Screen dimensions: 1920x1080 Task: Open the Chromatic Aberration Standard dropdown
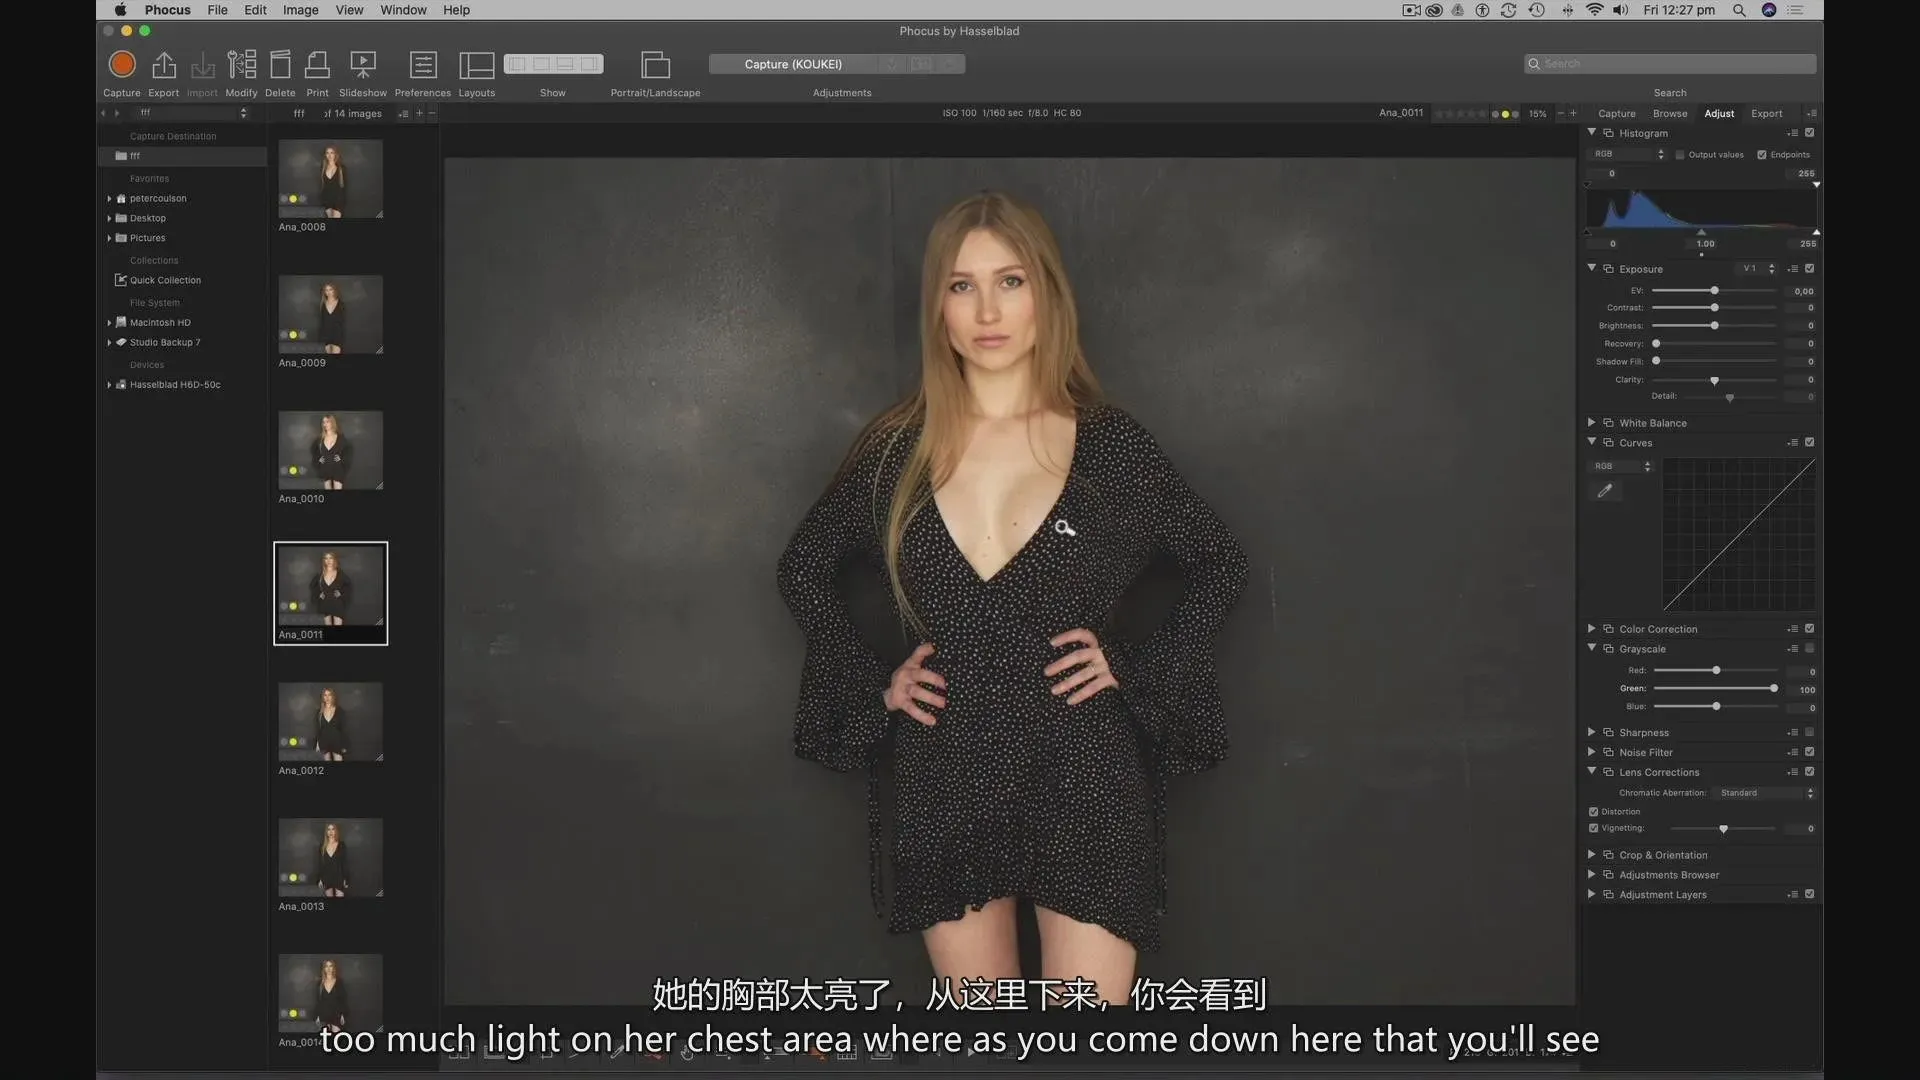(x=1765, y=793)
